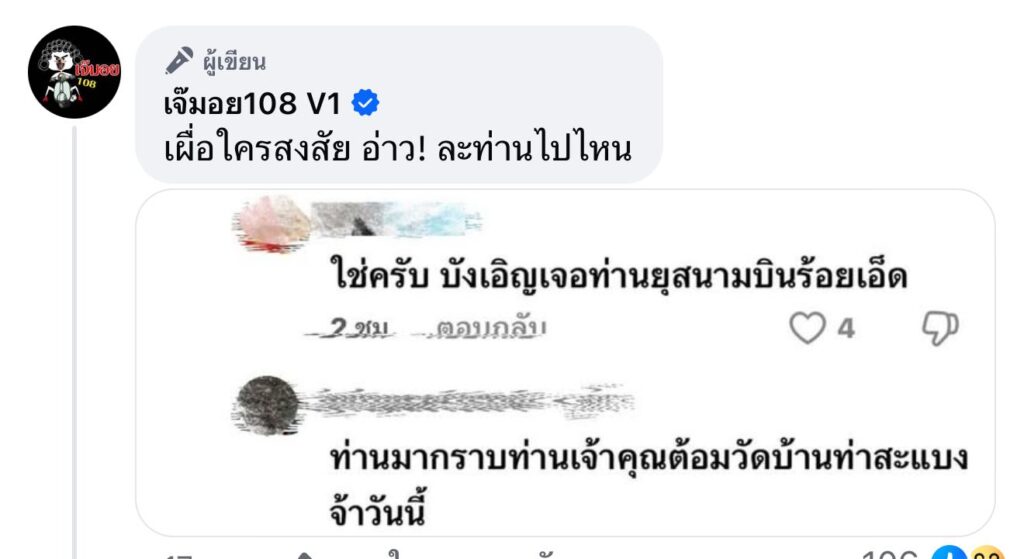This screenshot has width=1024, height=559.
Task: Click the blue verified checkmark badge
Action: 365,103
